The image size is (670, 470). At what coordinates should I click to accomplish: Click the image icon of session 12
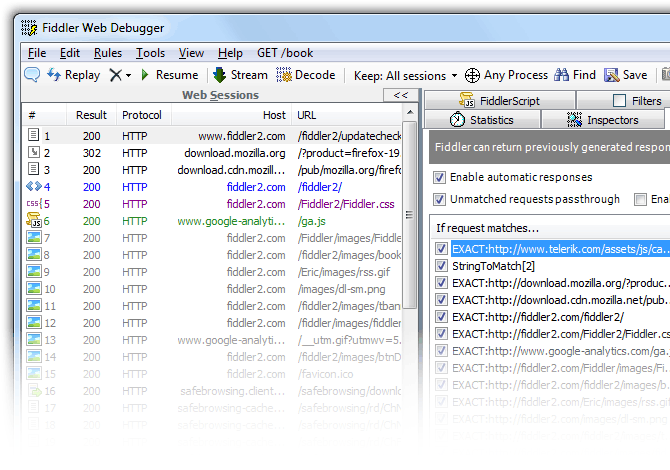point(34,323)
